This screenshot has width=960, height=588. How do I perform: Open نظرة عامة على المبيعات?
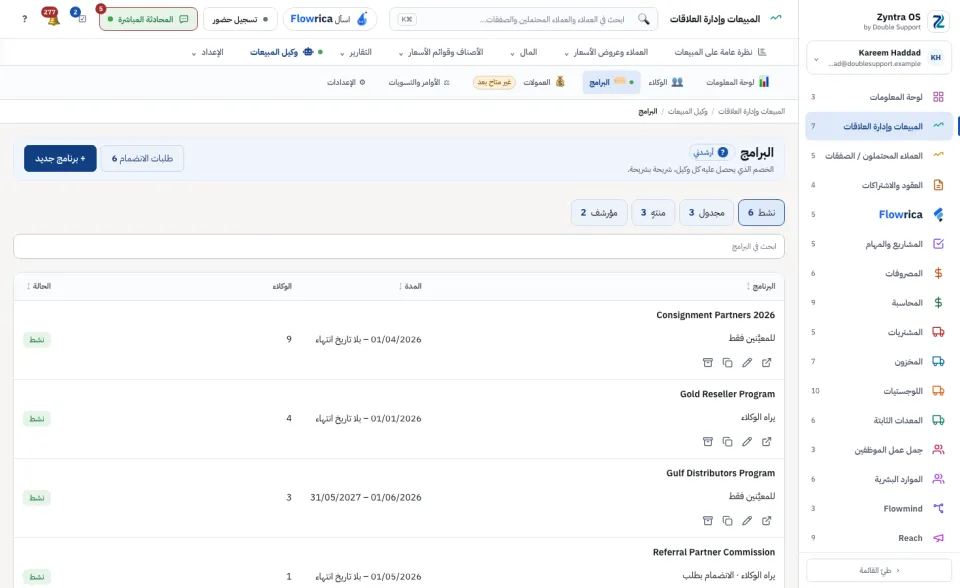tap(720, 52)
